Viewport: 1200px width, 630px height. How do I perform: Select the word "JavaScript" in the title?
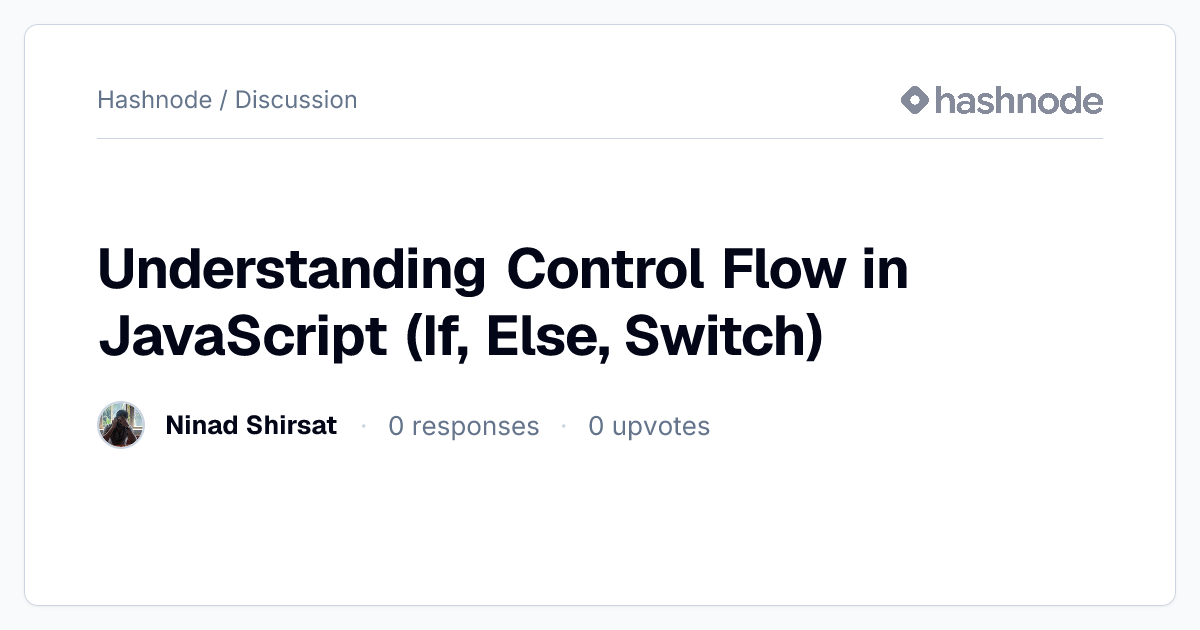pos(243,336)
